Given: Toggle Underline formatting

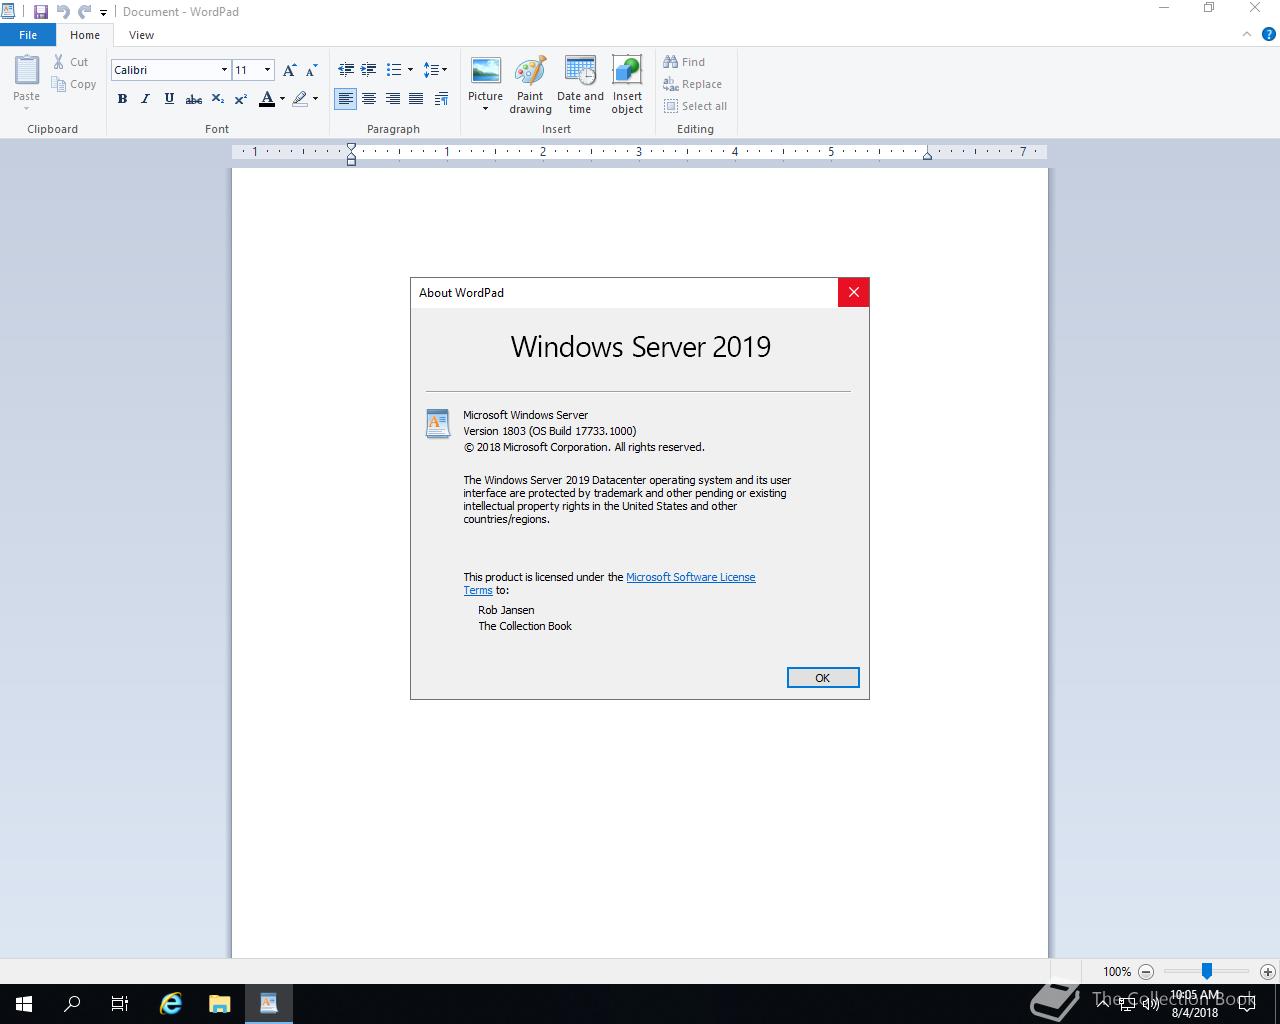Looking at the screenshot, I should pyautogui.click(x=169, y=99).
